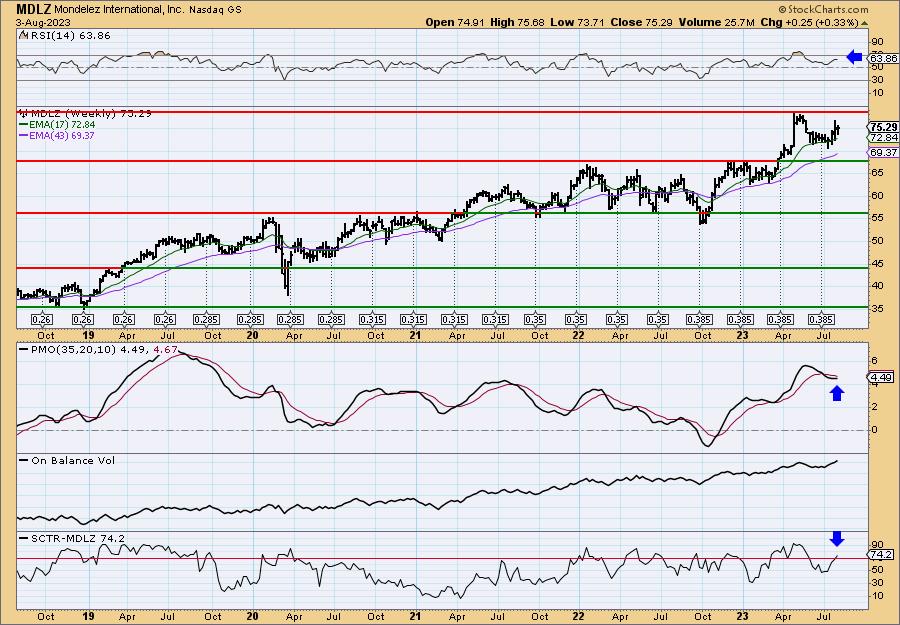Select the Low 73.71 value
Viewport: 900px width, 625px height.
coord(577,22)
